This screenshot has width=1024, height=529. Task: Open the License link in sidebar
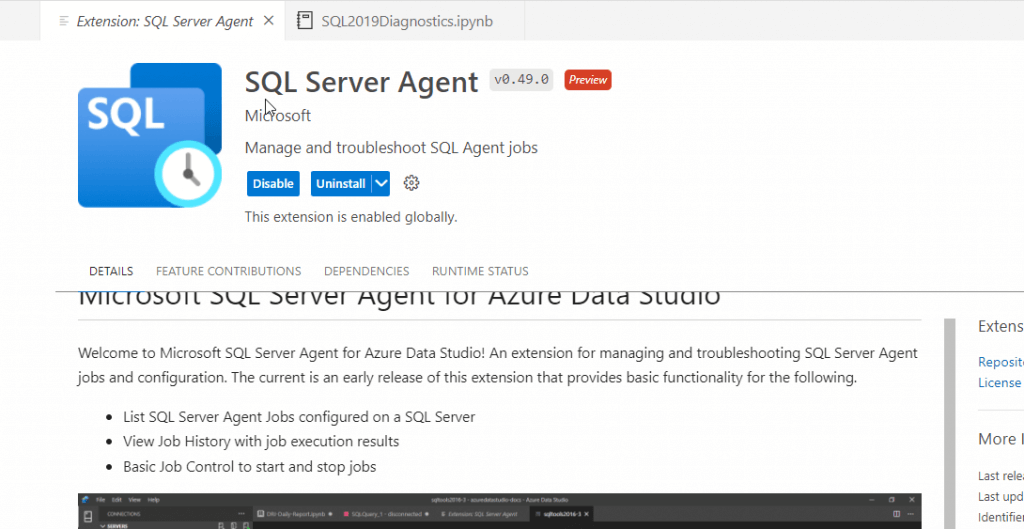click(999, 383)
